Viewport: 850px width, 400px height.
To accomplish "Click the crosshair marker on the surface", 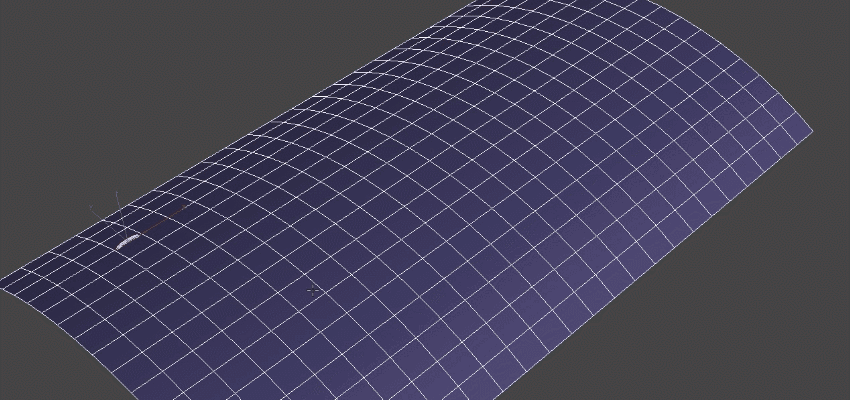I will [x=313, y=291].
